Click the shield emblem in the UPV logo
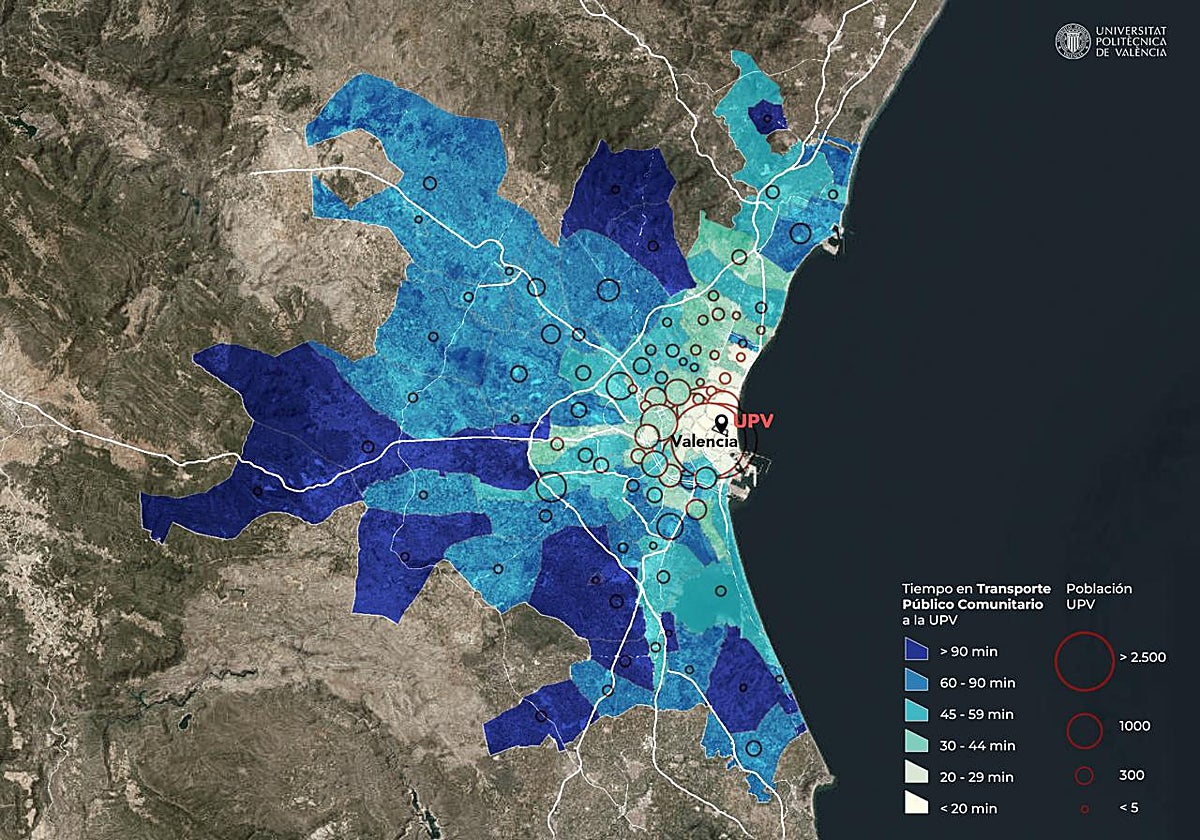 click(x=1075, y=42)
